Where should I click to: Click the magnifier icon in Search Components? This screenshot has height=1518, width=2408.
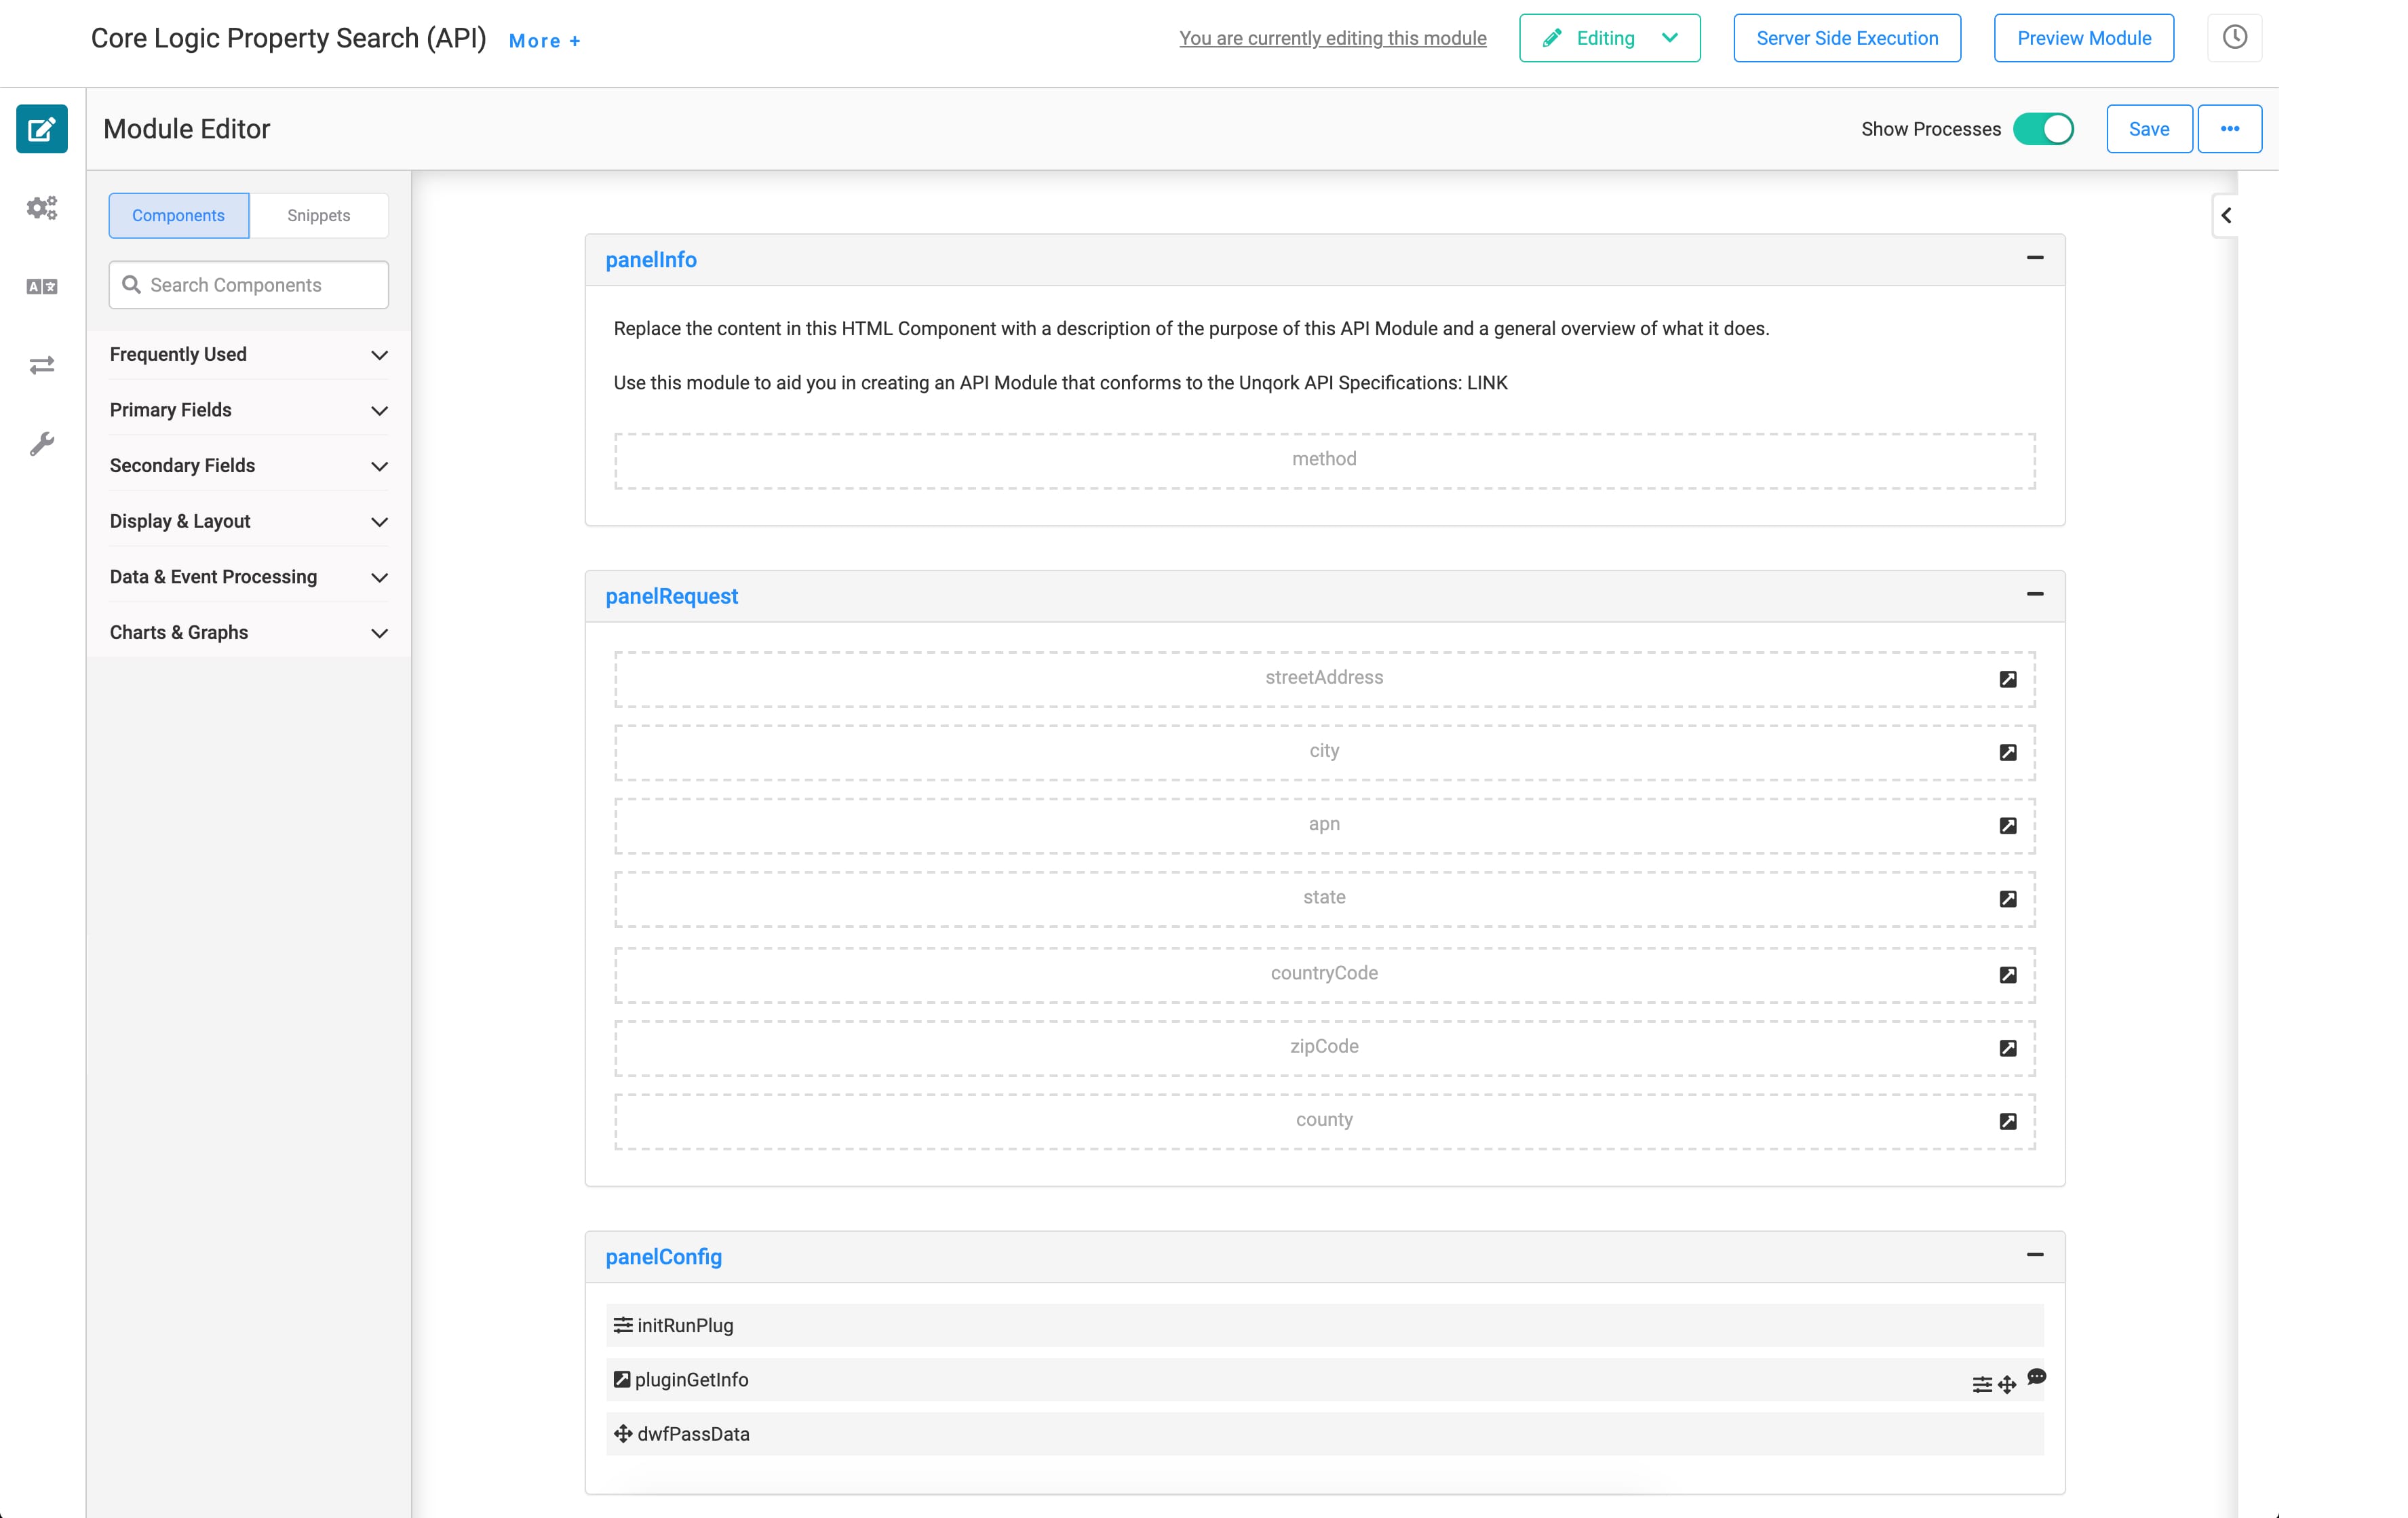pyautogui.click(x=131, y=285)
